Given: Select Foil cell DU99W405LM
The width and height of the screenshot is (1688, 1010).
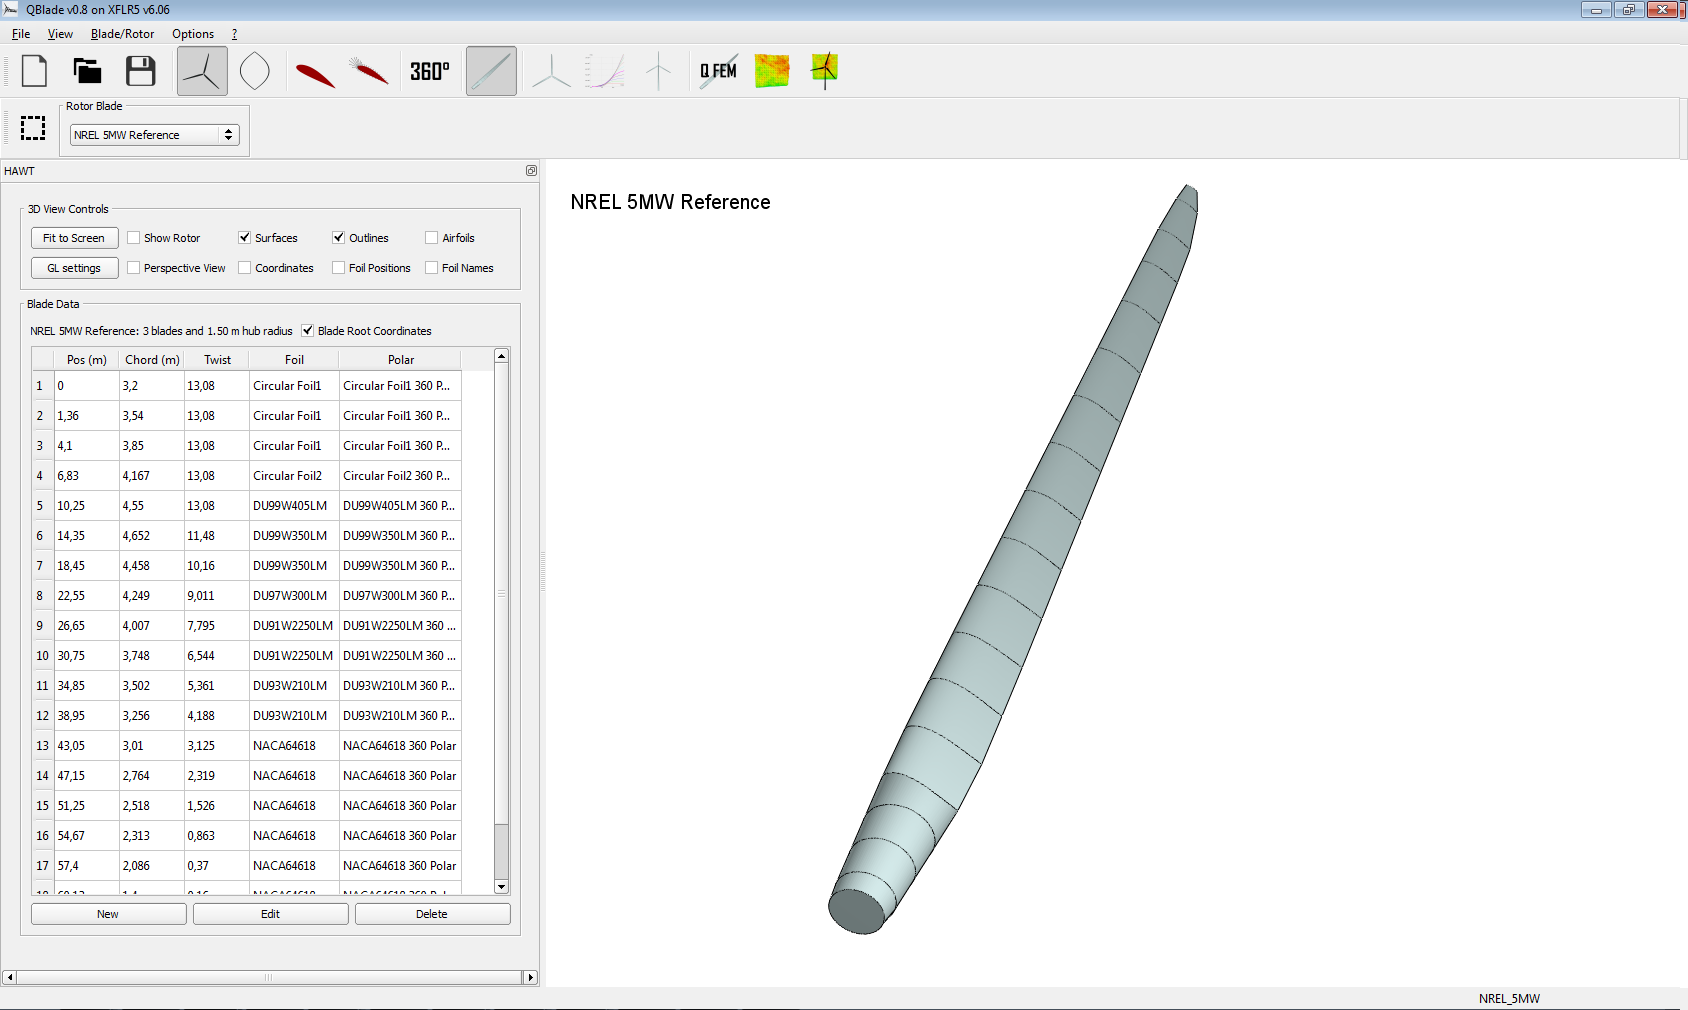Looking at the screenshot, I should (x=294, y=506).
